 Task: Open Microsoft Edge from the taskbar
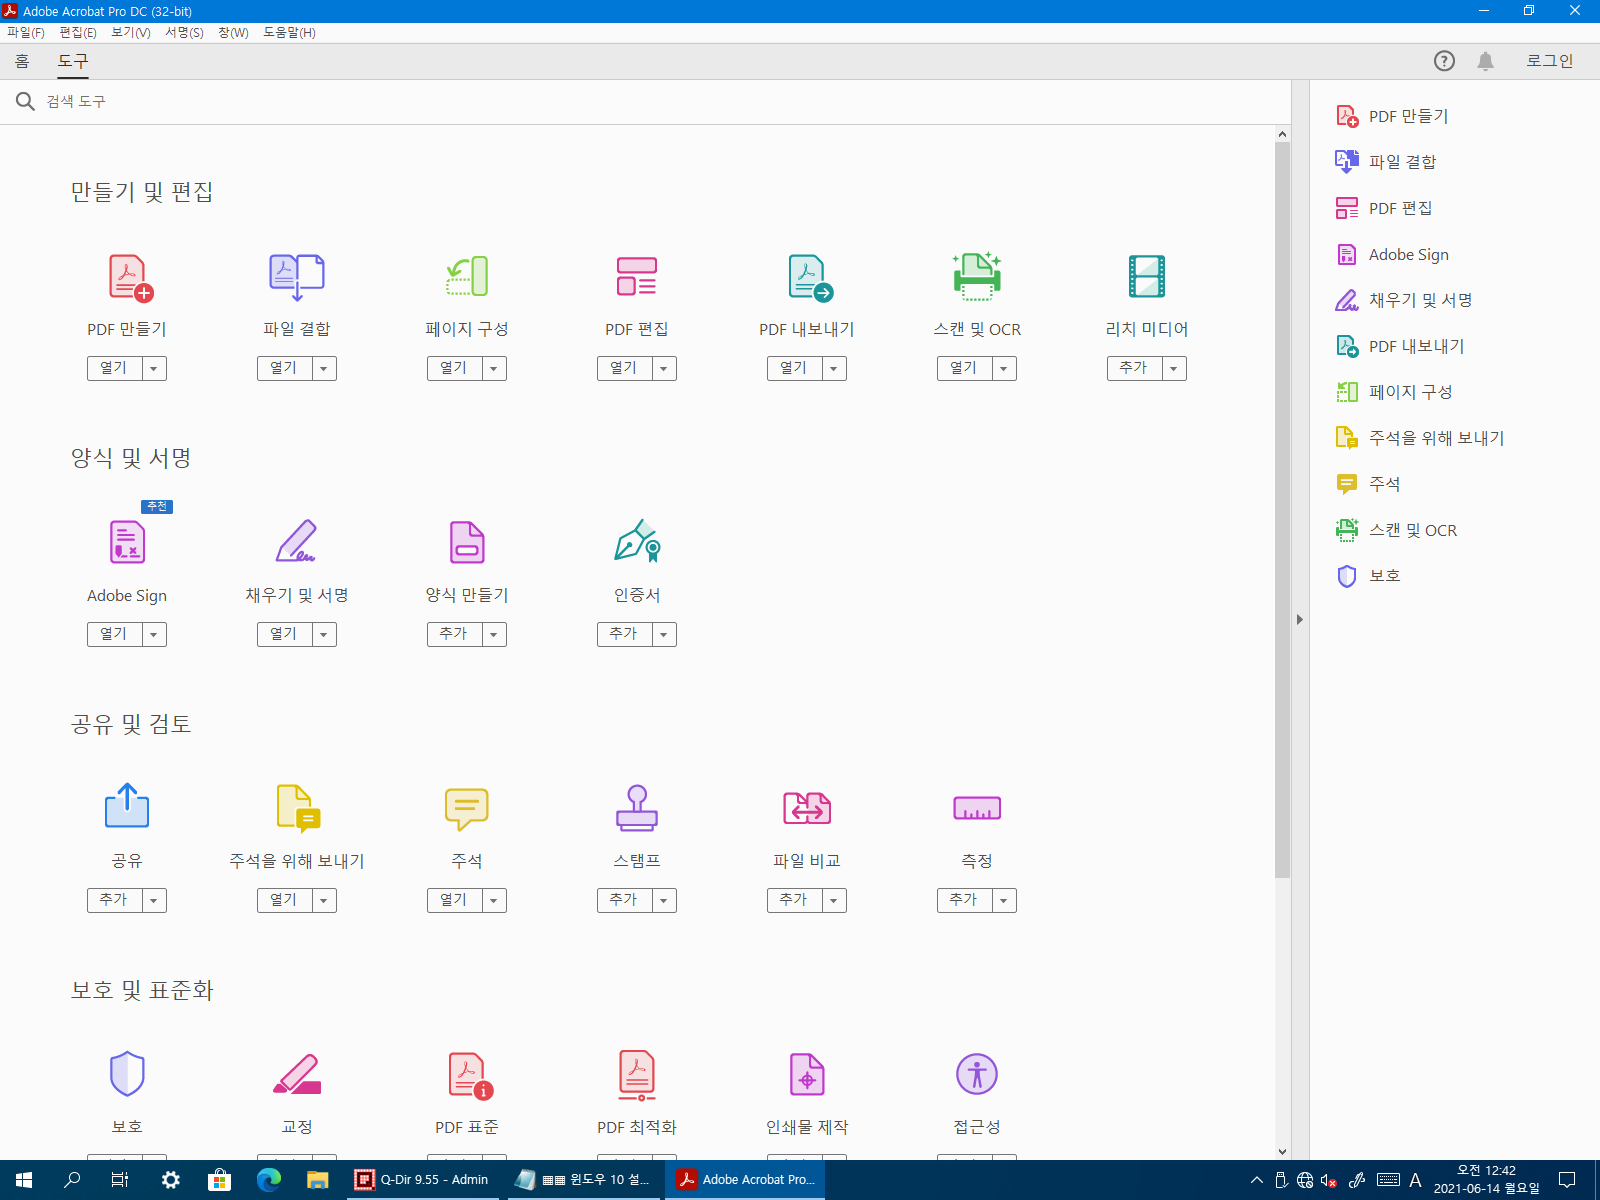268,1180
